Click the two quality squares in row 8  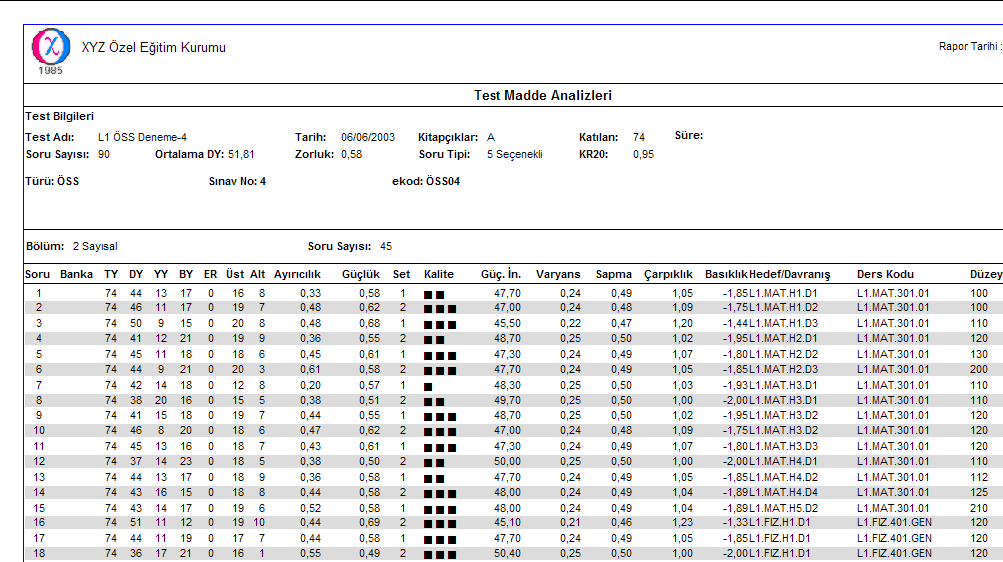coord(433,401)
